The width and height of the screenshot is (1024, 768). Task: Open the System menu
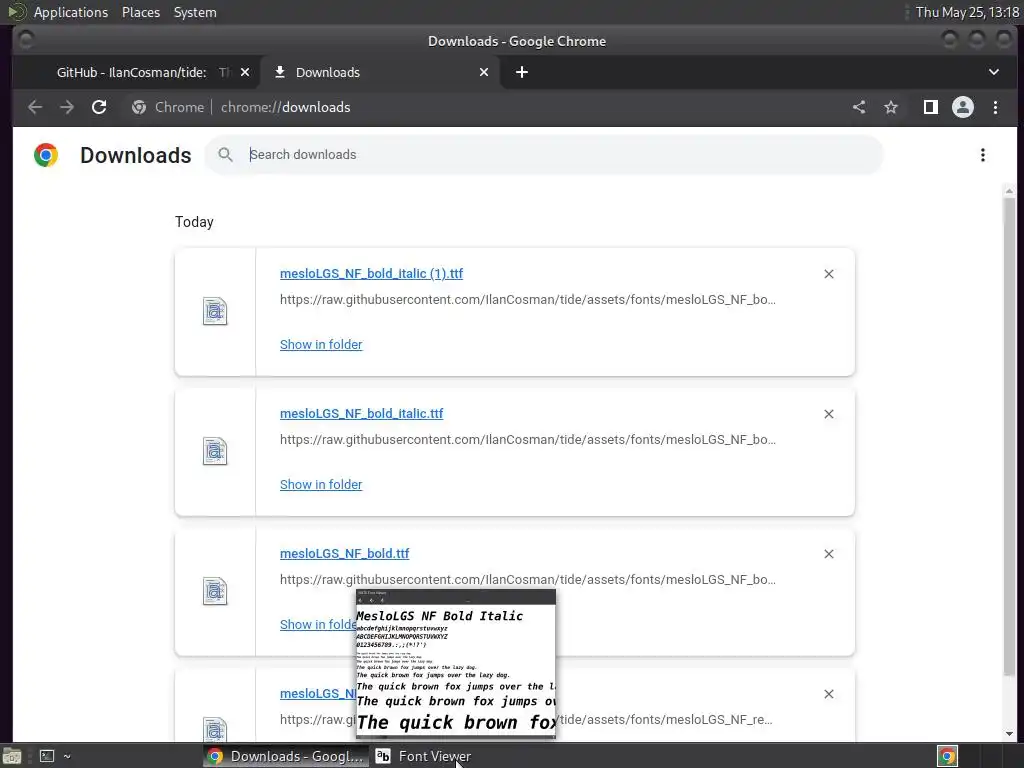(195, 12)
